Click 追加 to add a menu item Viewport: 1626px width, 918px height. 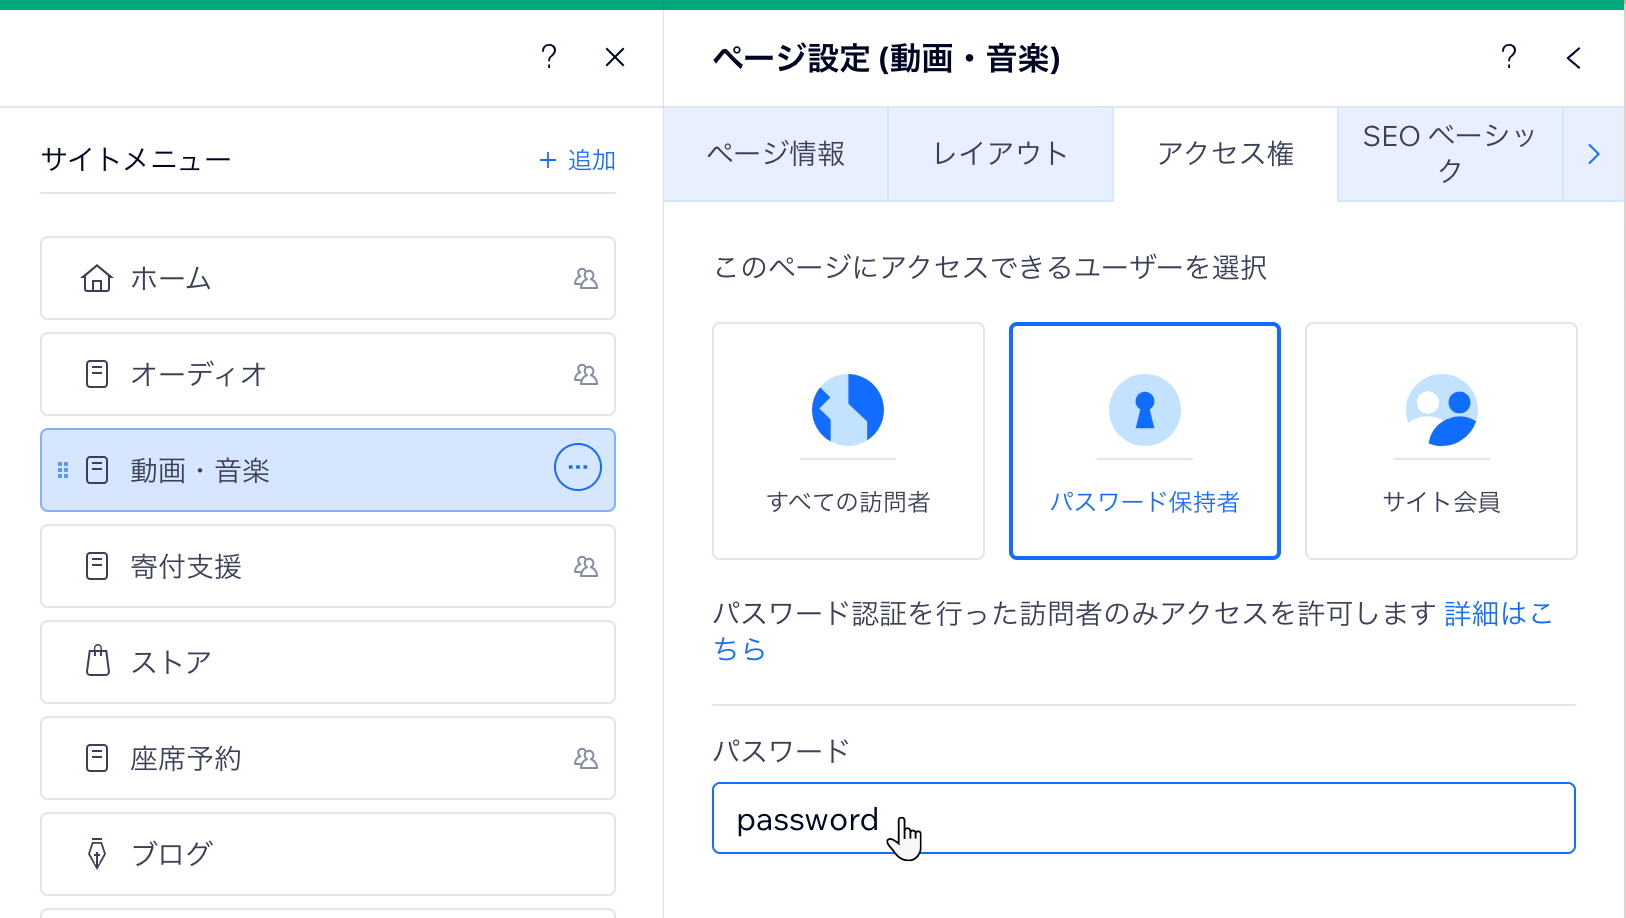pyautogui.click(x=577, y=160)
